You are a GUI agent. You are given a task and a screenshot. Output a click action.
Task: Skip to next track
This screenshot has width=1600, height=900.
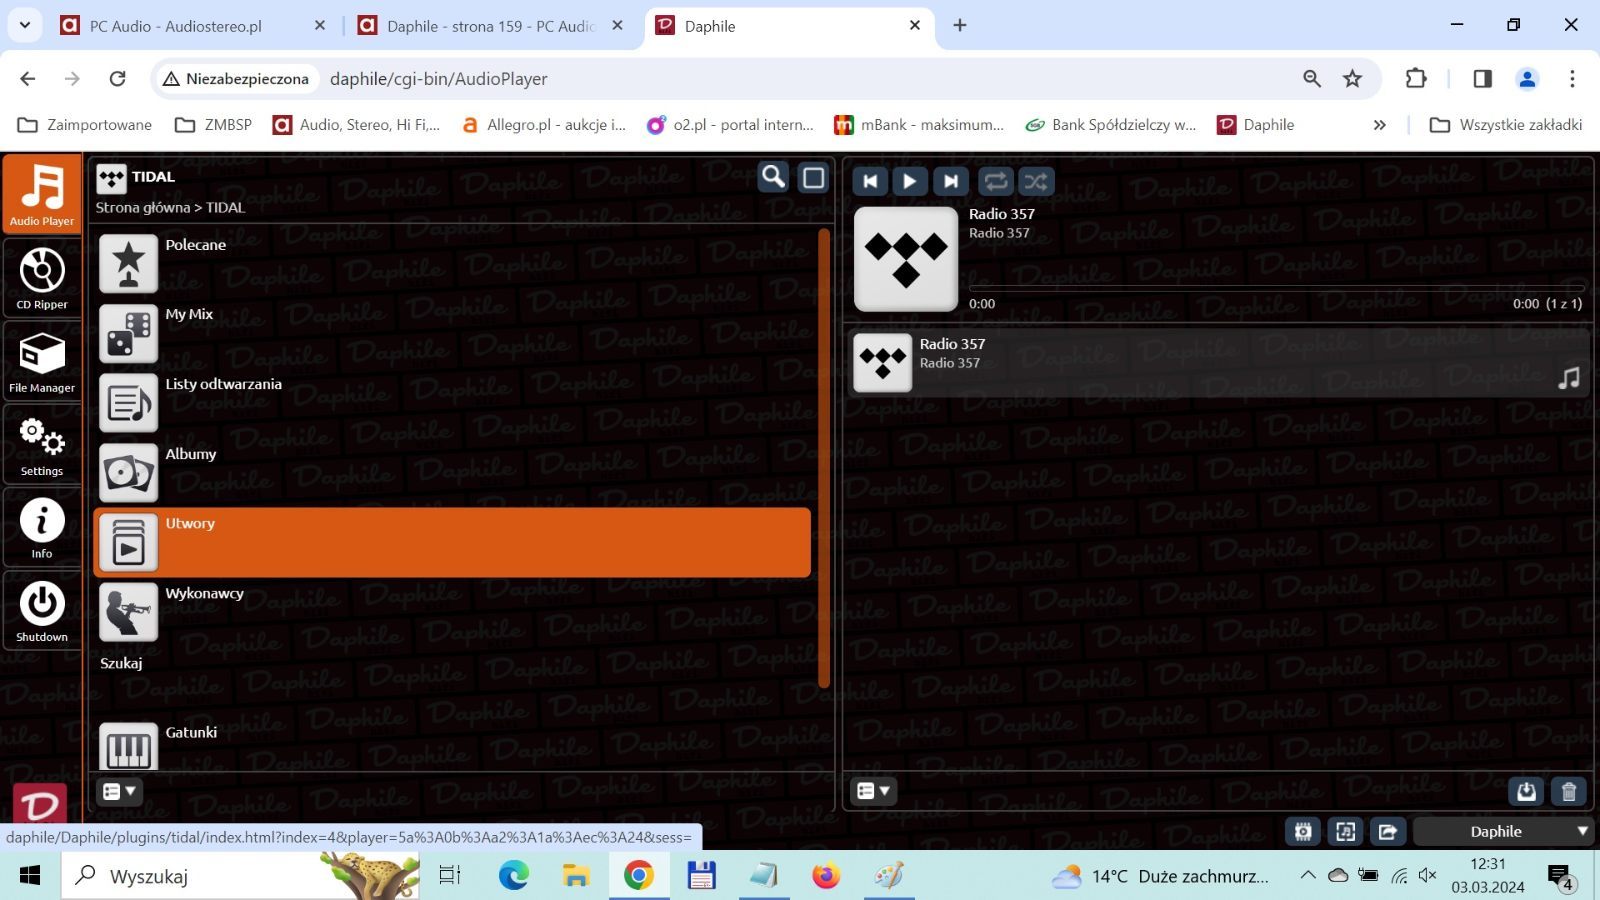[x=950, y=181]
